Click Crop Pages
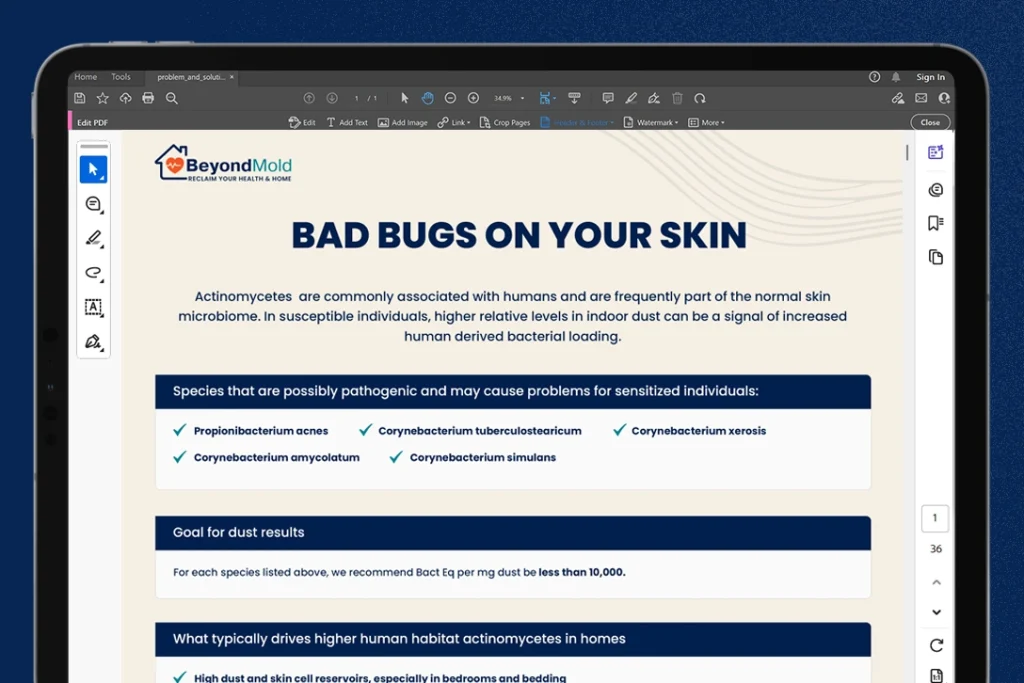Viewport: 1024px width, 683px height. pos(505,122)
